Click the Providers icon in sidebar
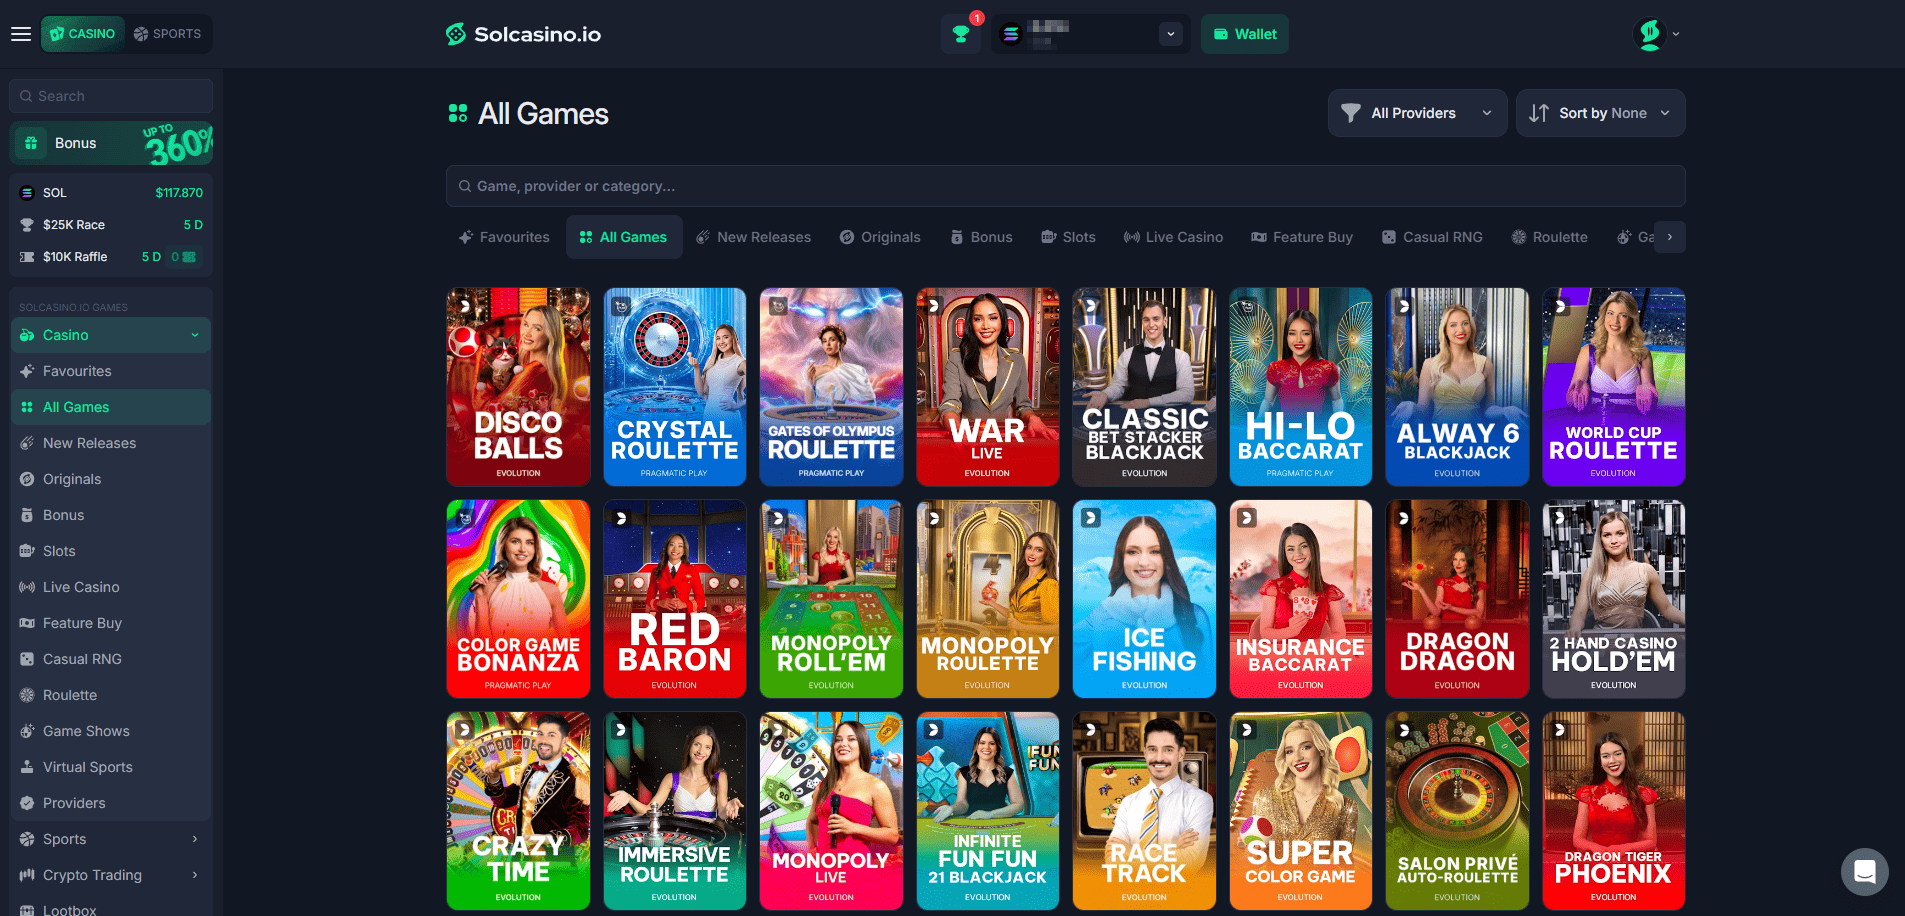 coord(27,803)
